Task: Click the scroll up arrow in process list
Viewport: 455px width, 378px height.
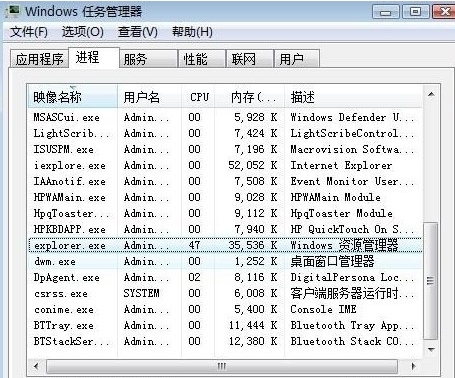Action: [431, 94]
